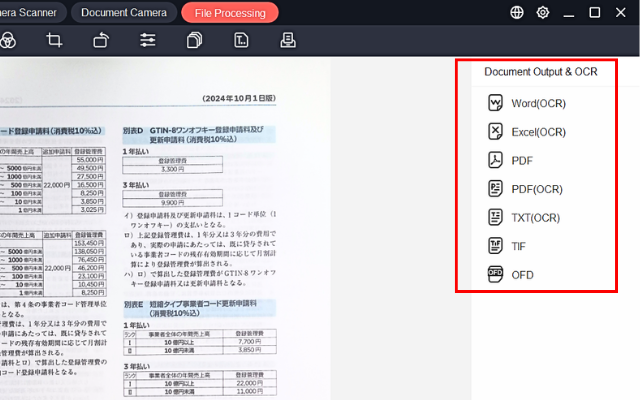Open the language globe icon
This screenshot has width=640, height=400.
click(516, 13)
